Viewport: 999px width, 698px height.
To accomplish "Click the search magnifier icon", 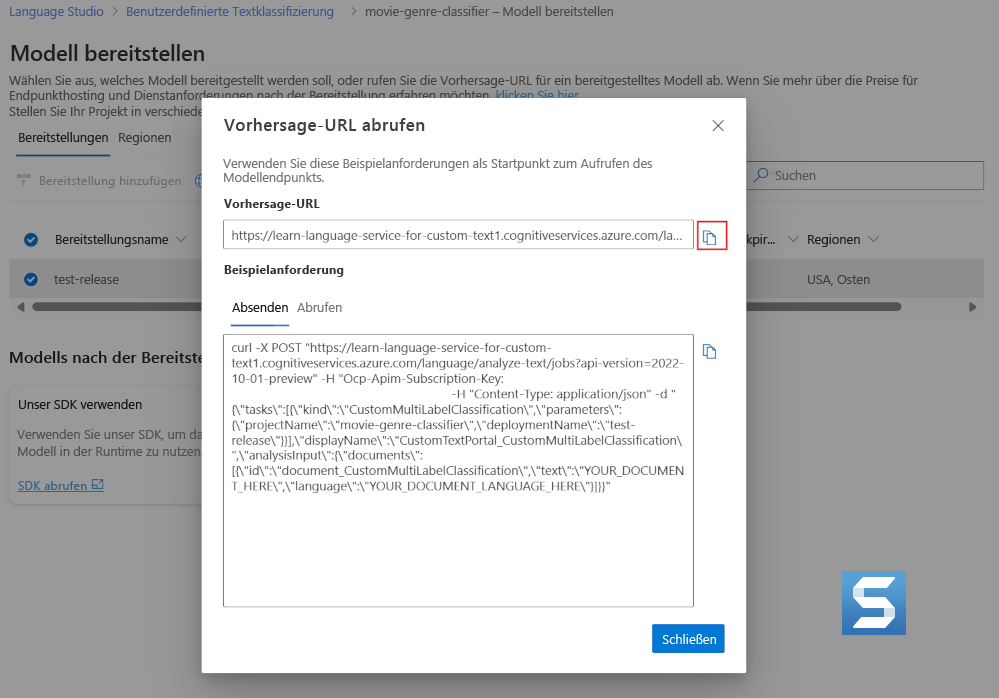I will 761,175.
